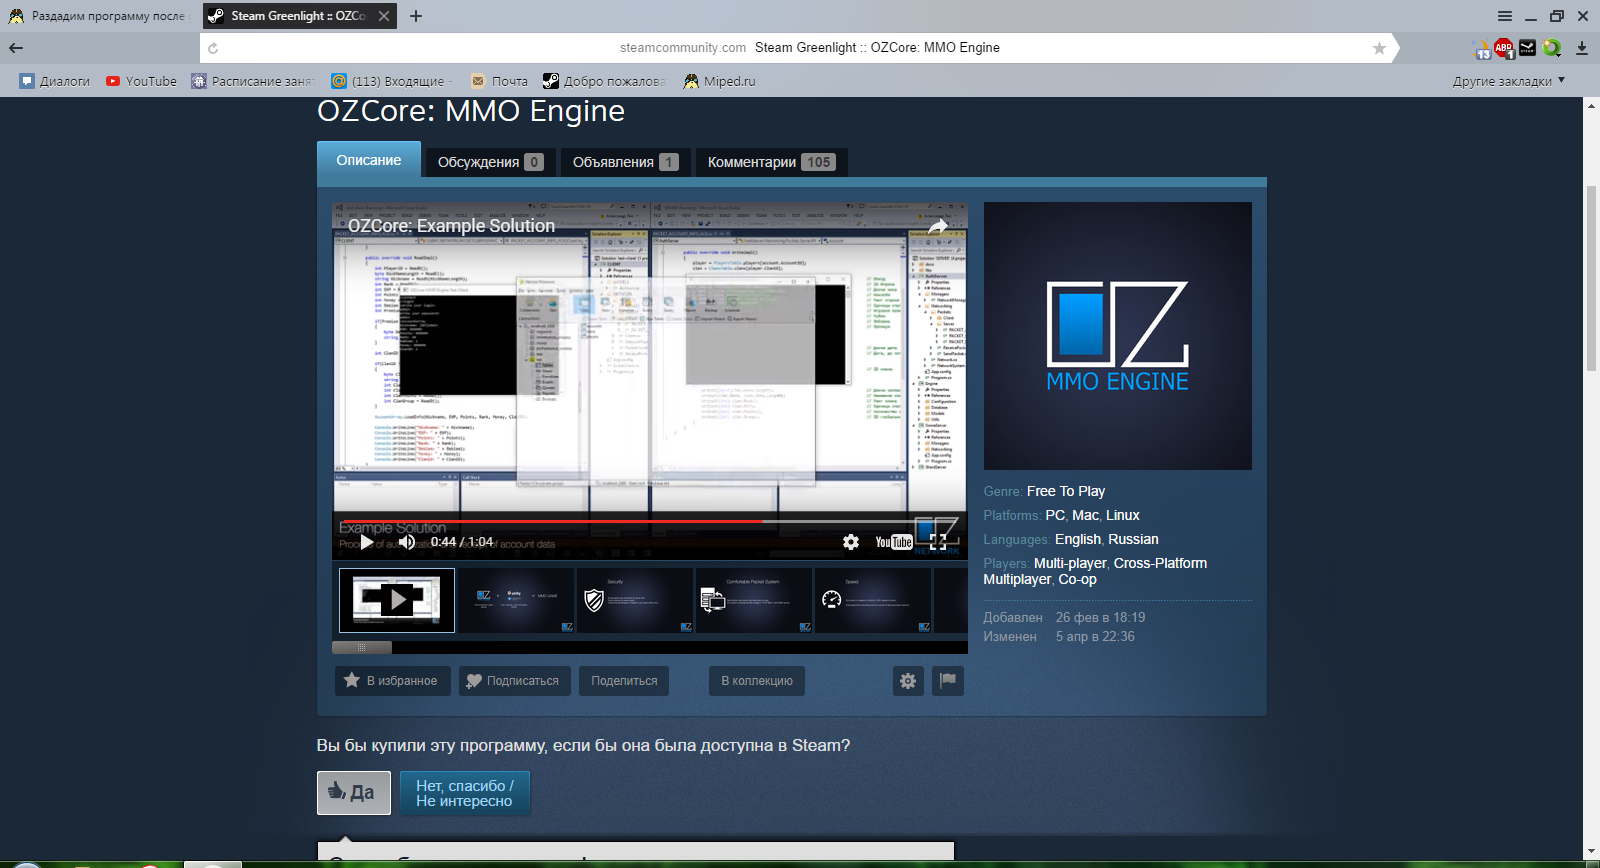Click the Mac platform link

tap(1085, 515)
